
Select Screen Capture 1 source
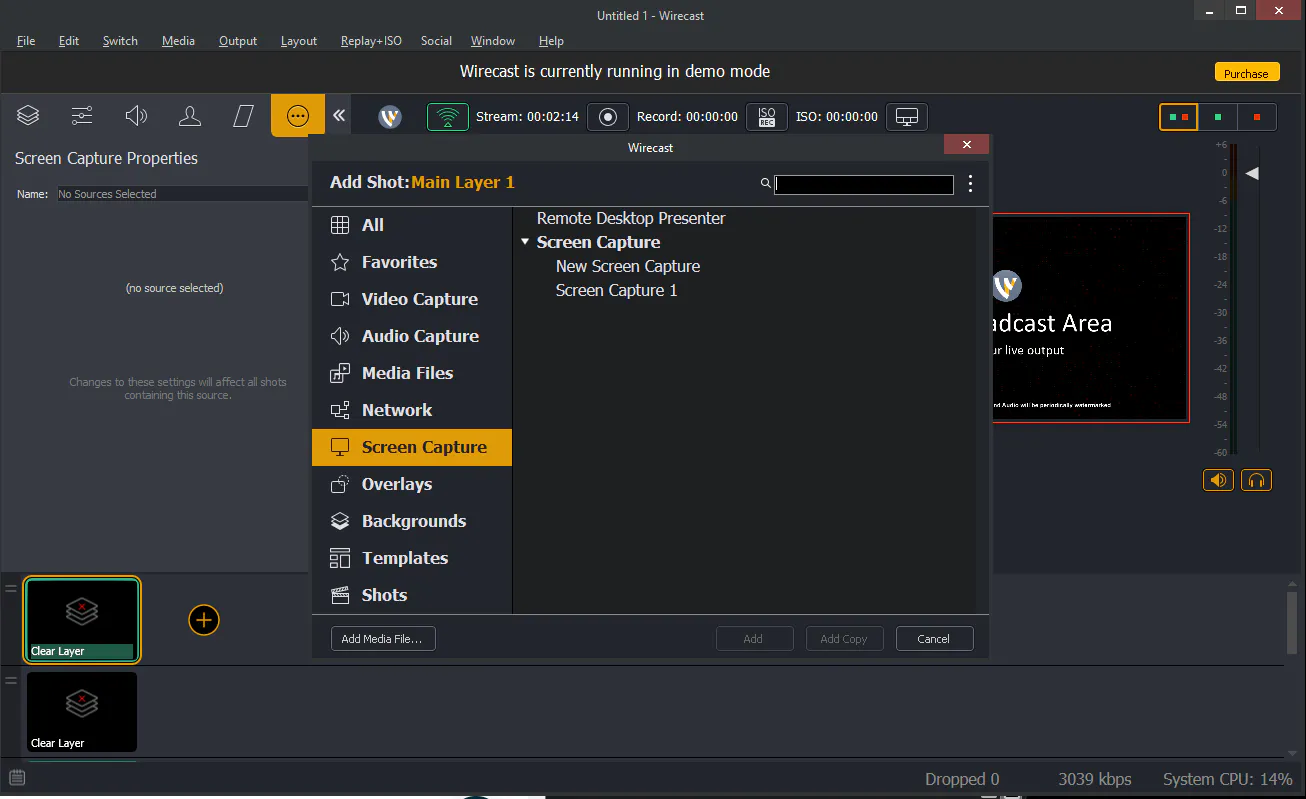pyautogui.click(x=616, y=290)
